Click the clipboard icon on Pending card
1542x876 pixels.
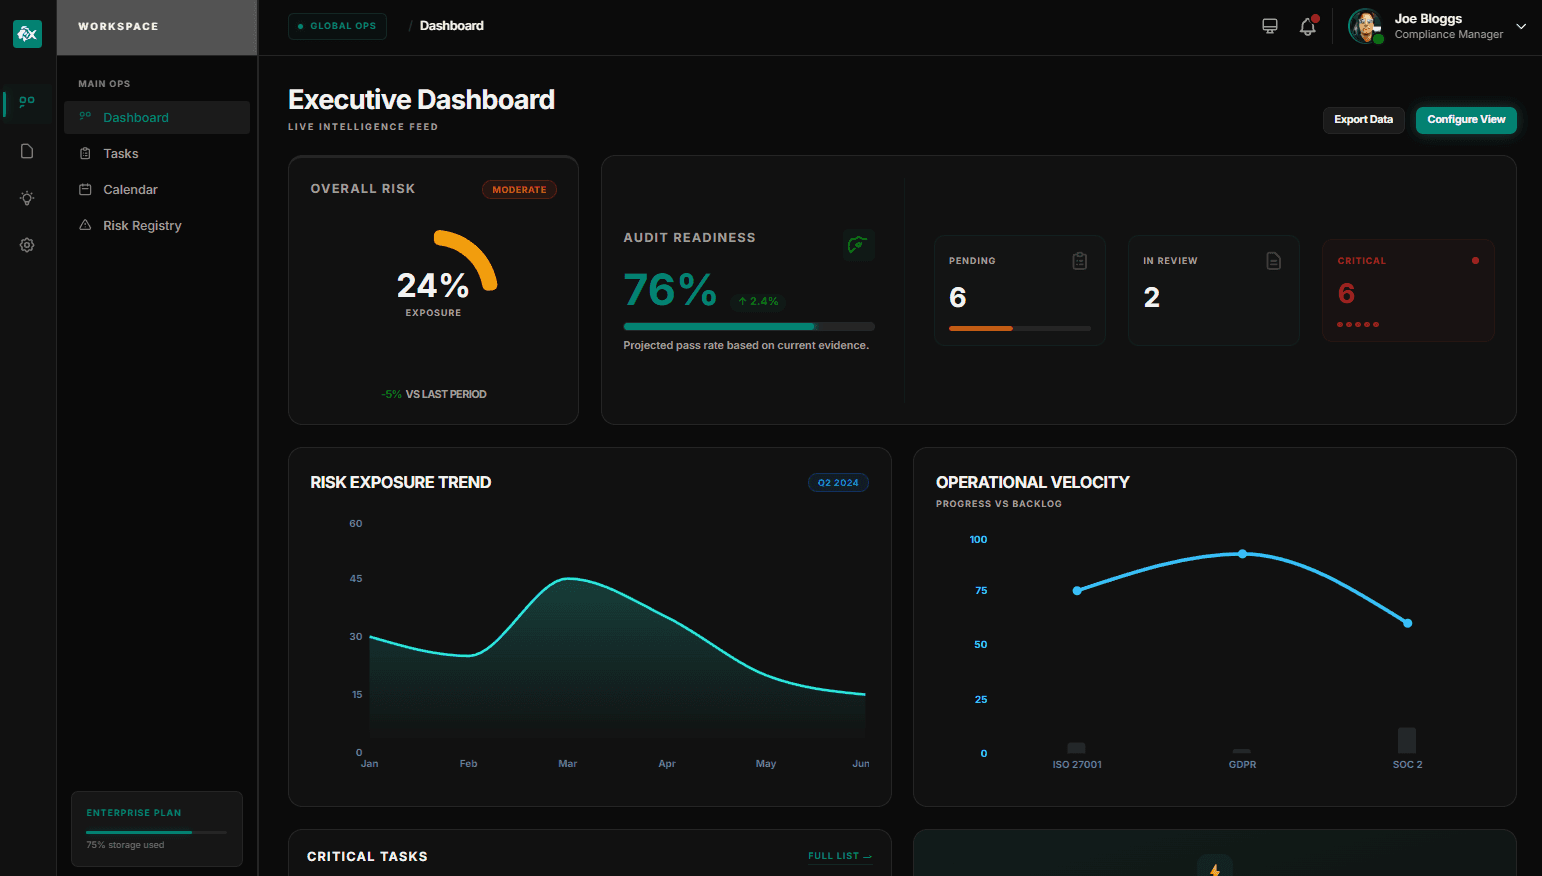(x=1080, y=261)
